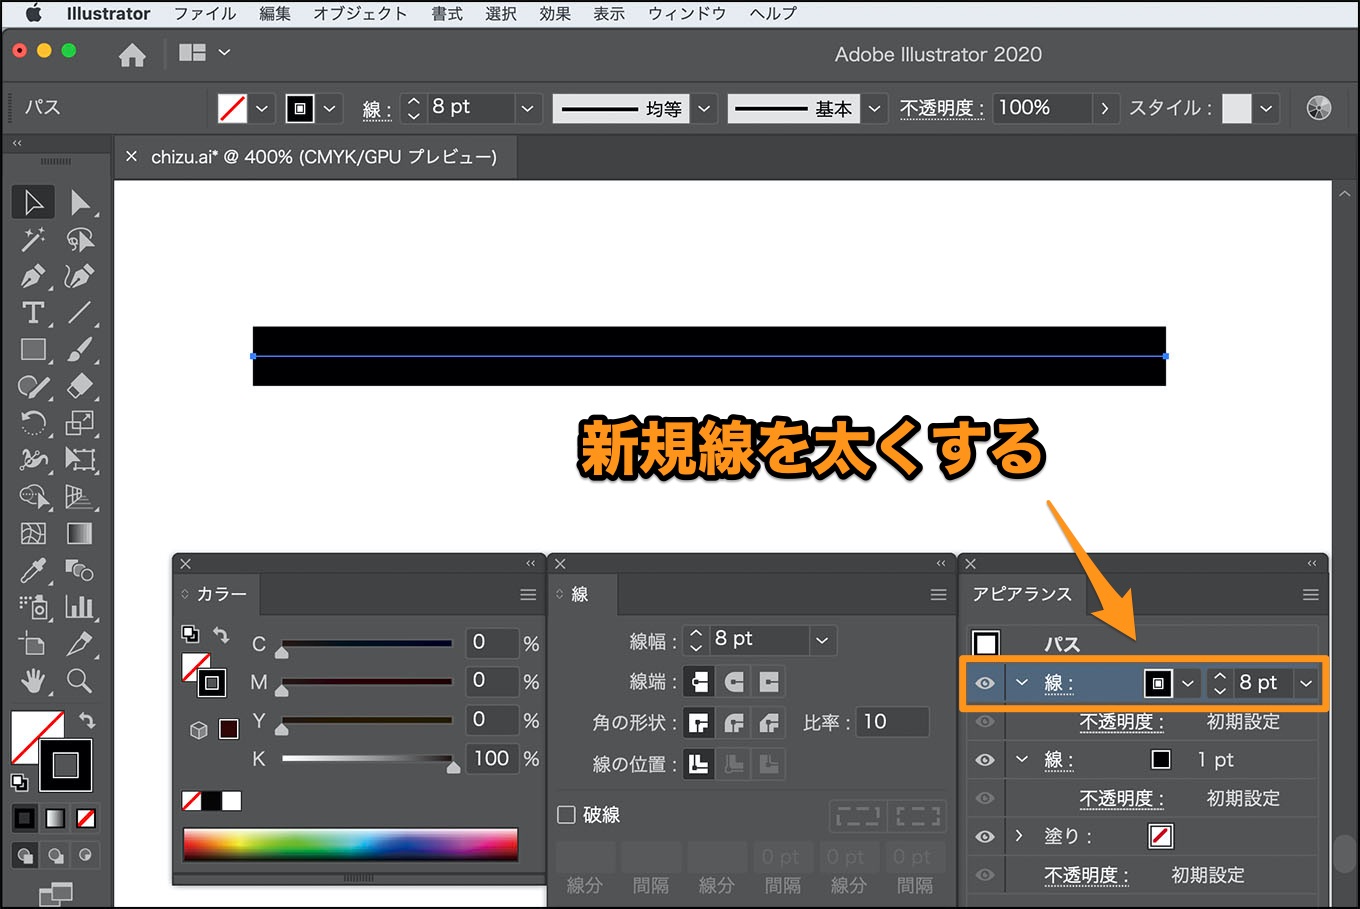1360x909 pixels.
Task: Select the Eraser tool
Action: click(80, 386)
